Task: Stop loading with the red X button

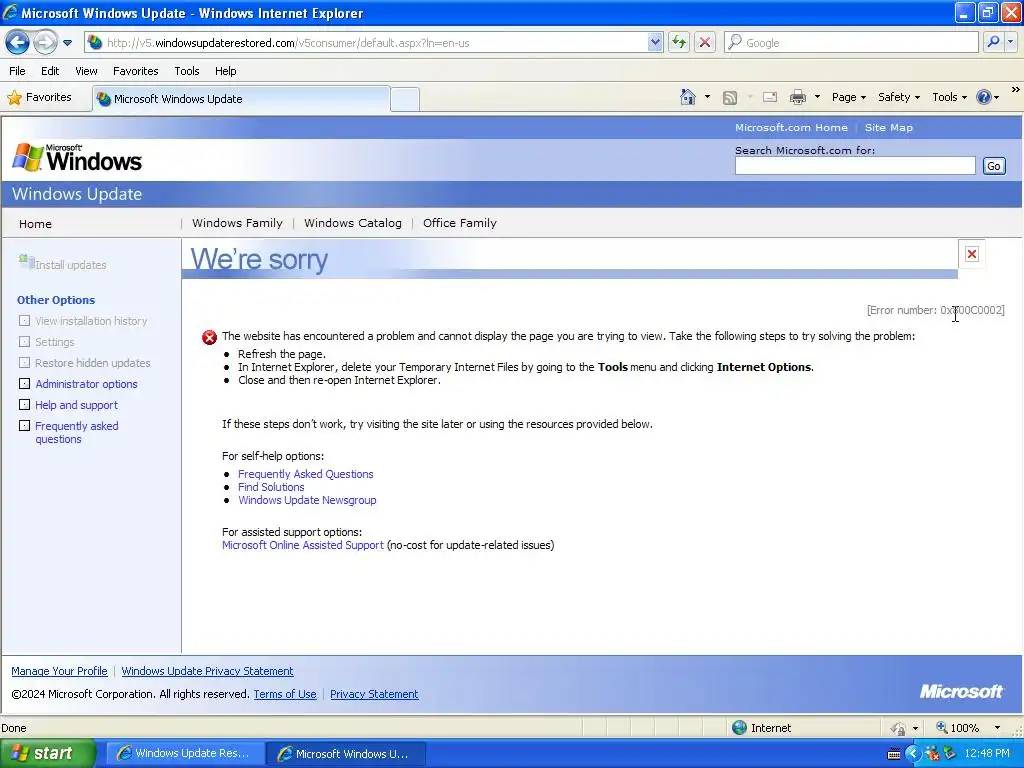Action: [705, 42]
